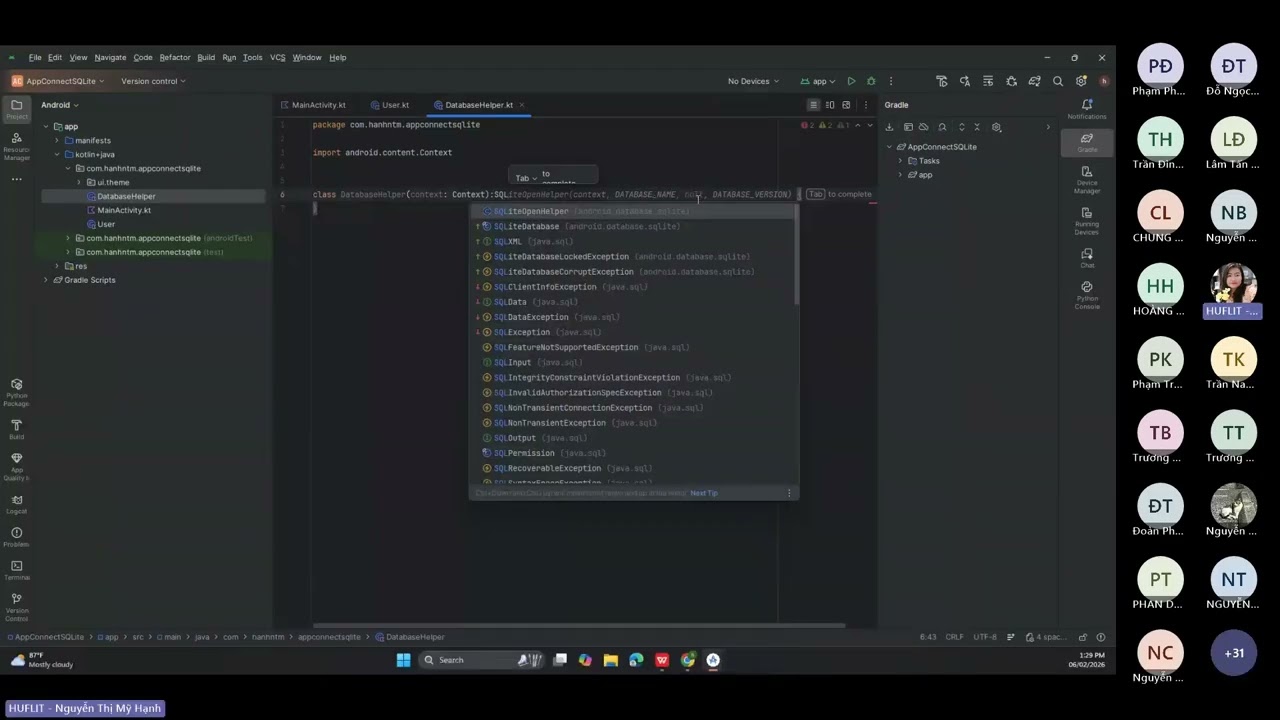Open App Quality Insights panel
This screenshot has height=720, width=1280.
click(x=16, y=465)
